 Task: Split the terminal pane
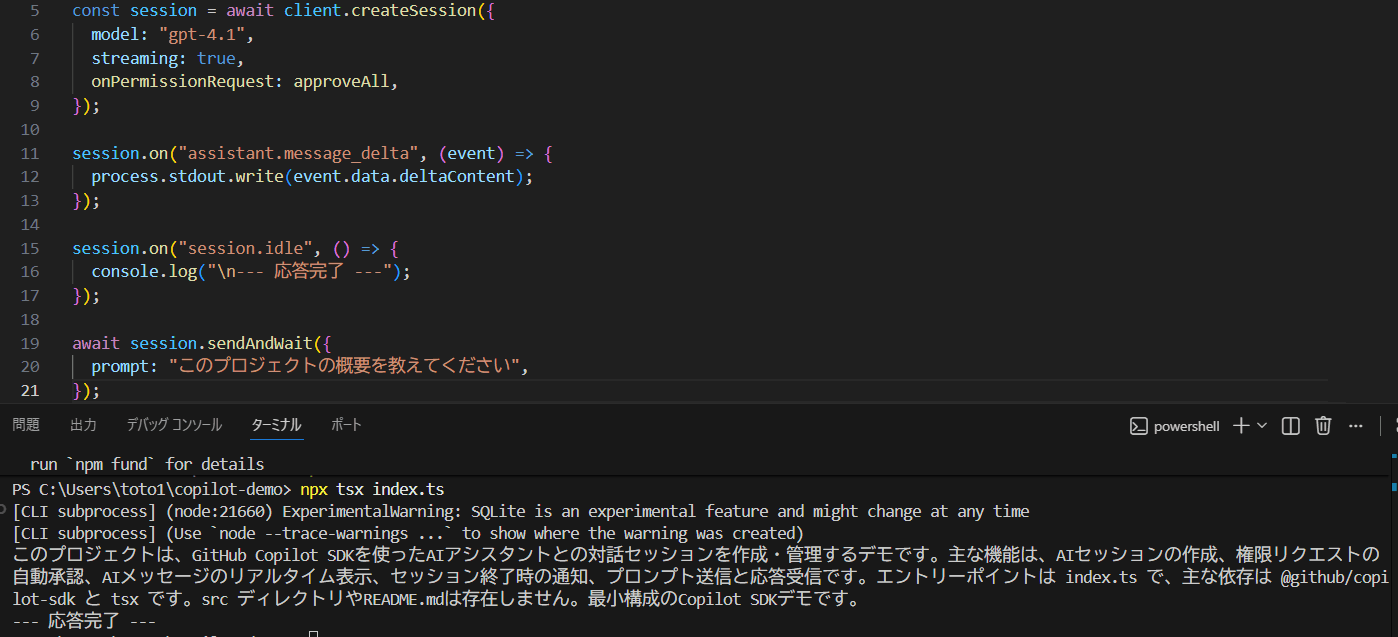1291,426
